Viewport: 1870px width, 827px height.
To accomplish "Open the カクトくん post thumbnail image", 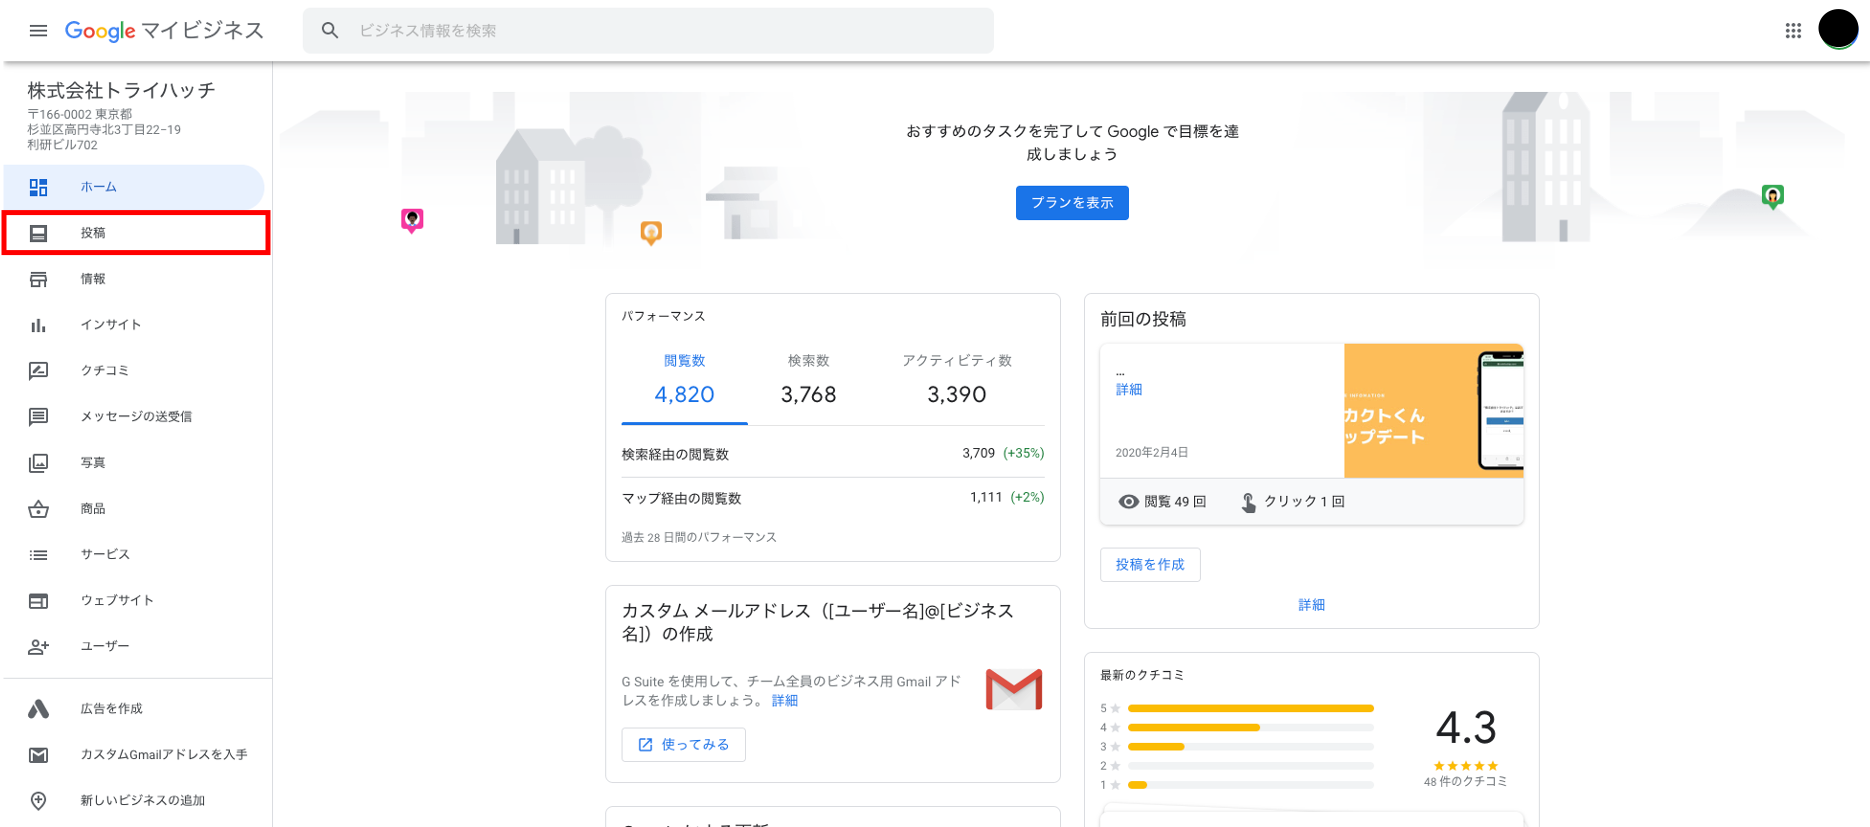I will click(x=1433, y=411).
